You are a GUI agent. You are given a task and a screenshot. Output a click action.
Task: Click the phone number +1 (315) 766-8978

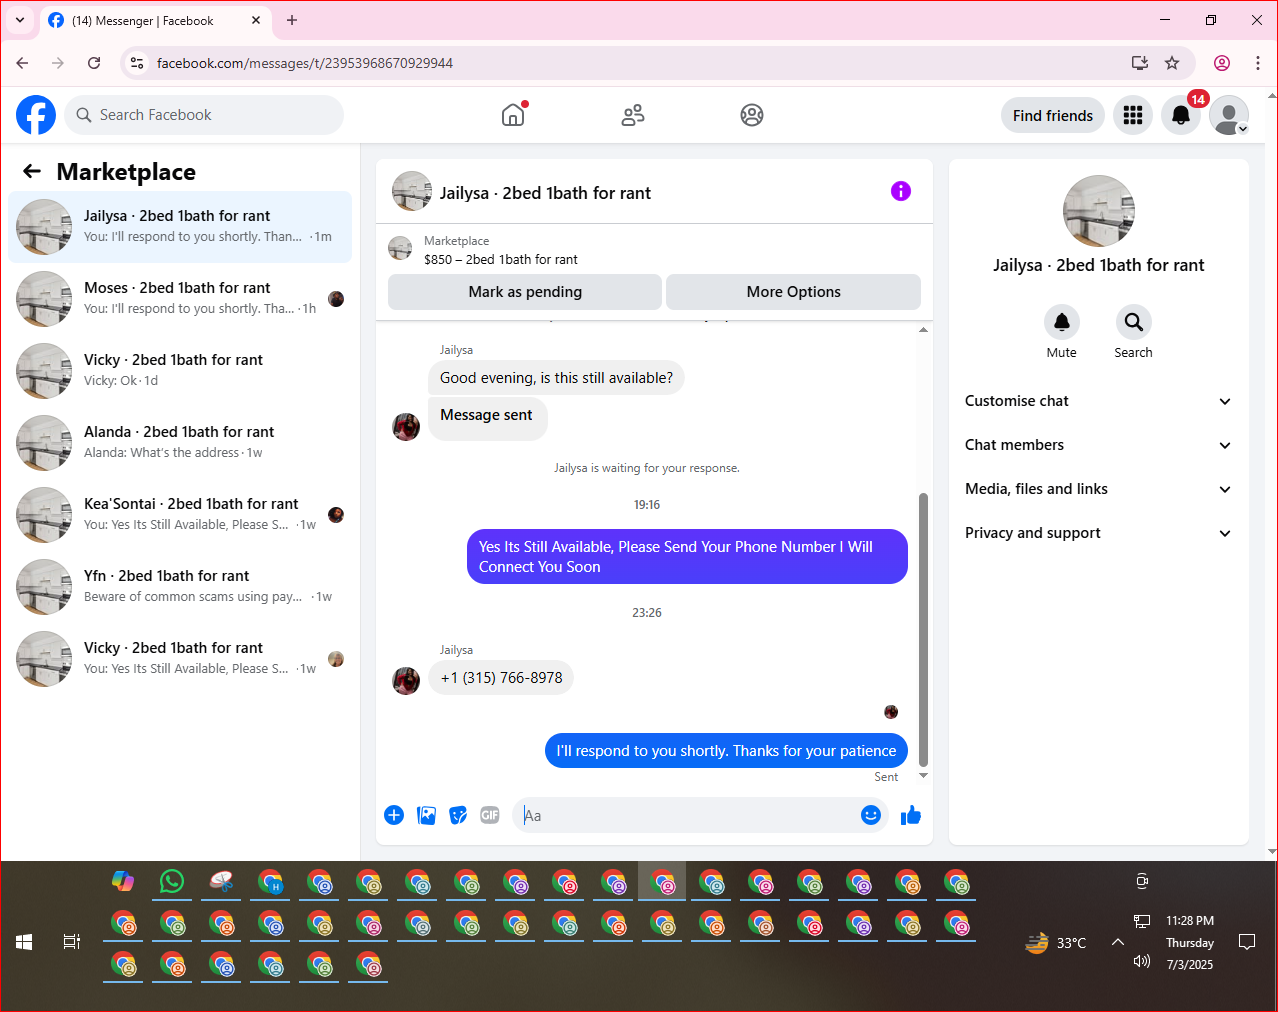pos(501,677)
